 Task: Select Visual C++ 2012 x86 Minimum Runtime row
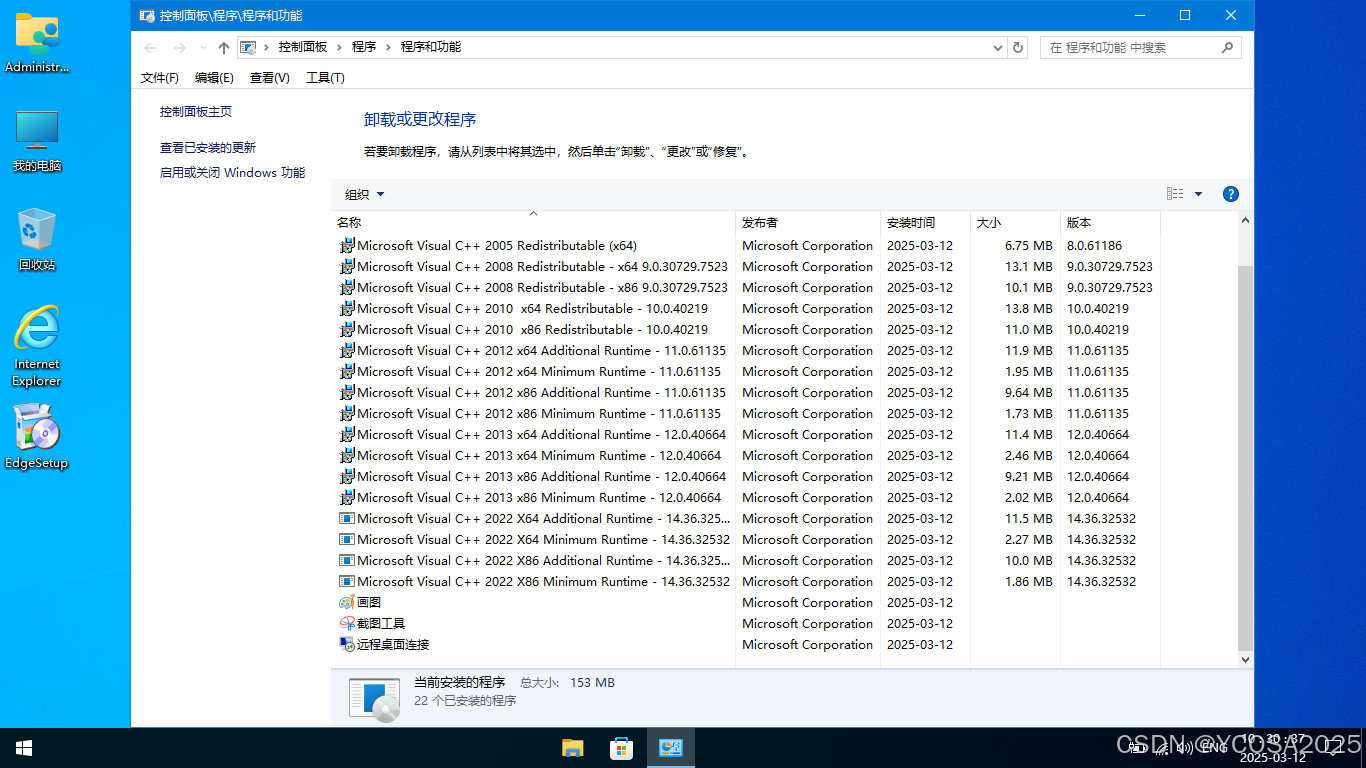click(x=748, y=413)
